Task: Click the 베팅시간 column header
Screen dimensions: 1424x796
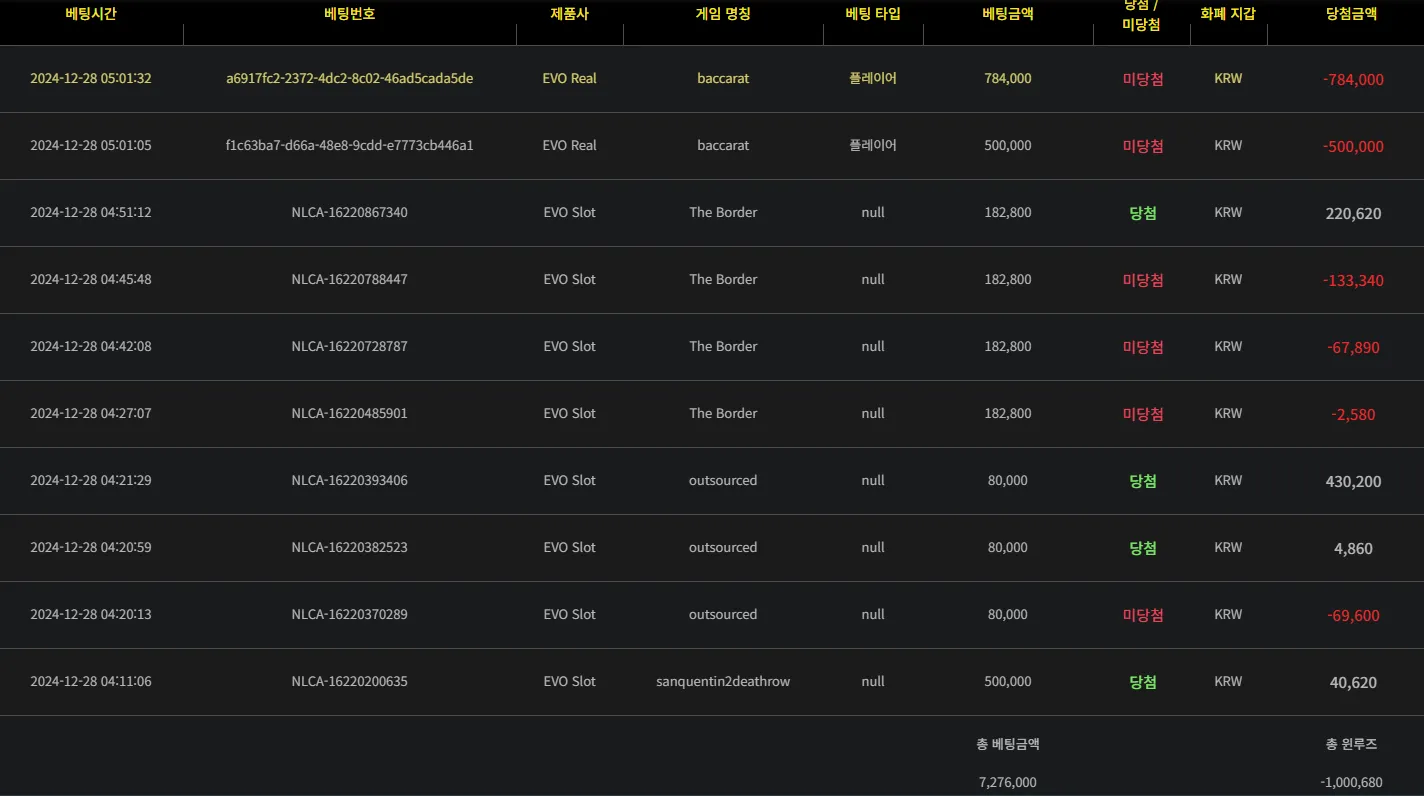Action: 91,14
